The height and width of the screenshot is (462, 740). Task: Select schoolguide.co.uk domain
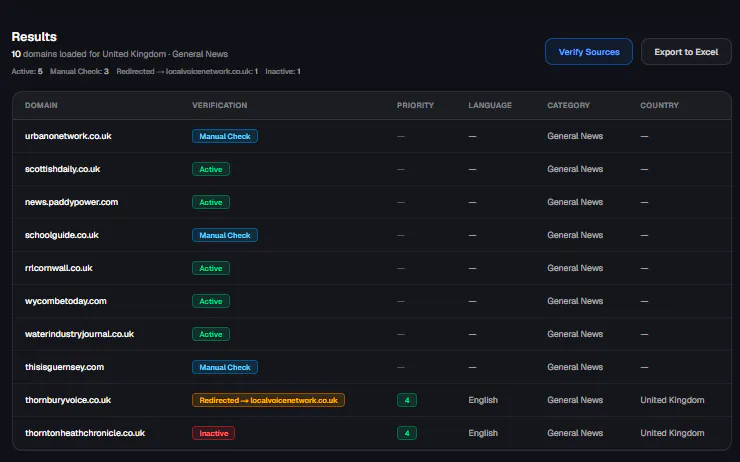[62, 235]
